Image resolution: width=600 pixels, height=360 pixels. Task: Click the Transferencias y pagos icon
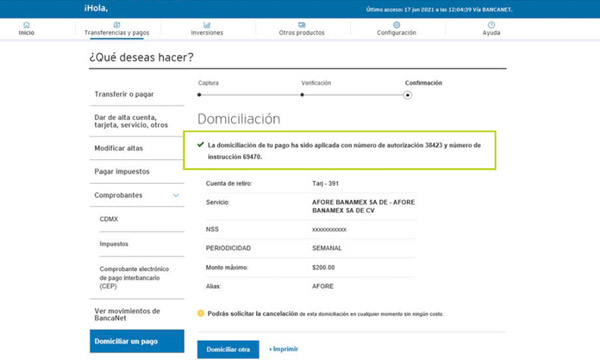point(117,25)
